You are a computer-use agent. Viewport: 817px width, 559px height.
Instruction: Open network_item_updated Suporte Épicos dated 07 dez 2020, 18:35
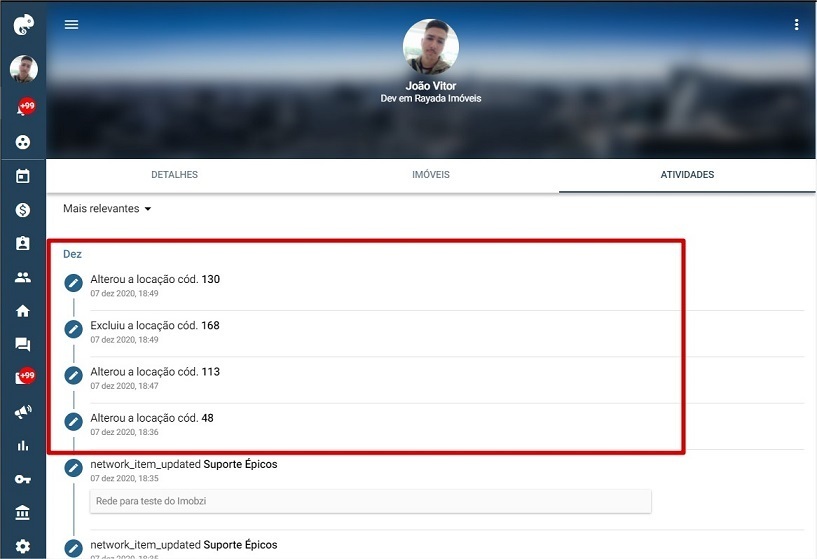click(x=183, y=464)
